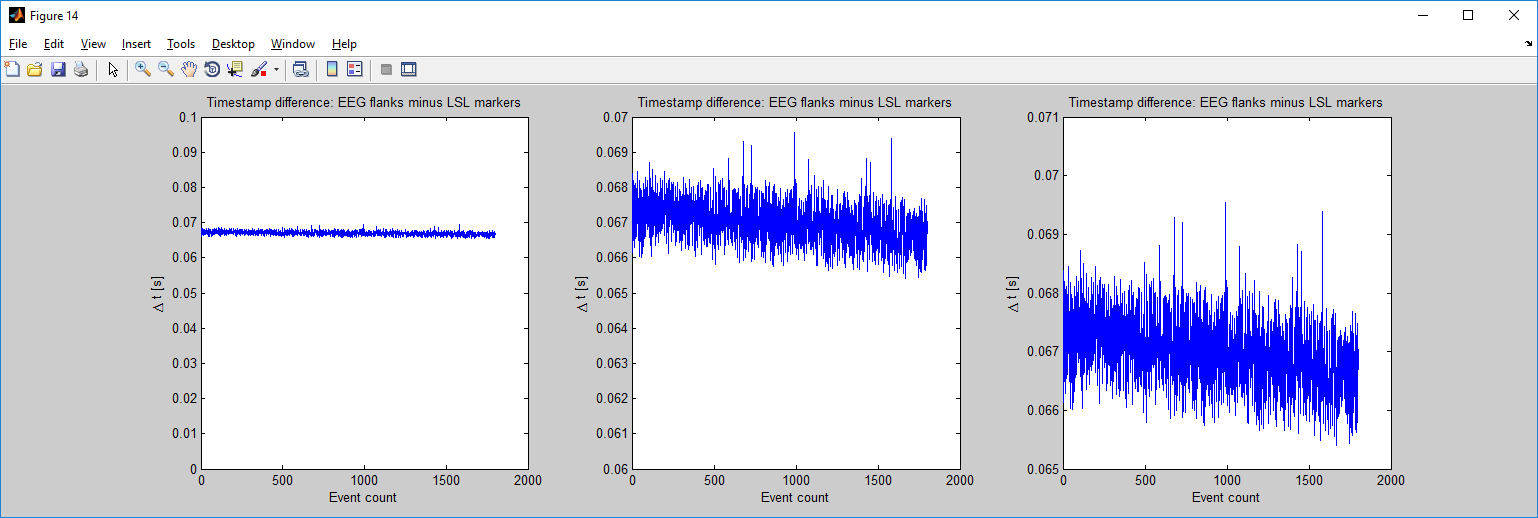The image size is (1538, 518).
Task: Click the New Figure icon
Action: coord(12,69)
